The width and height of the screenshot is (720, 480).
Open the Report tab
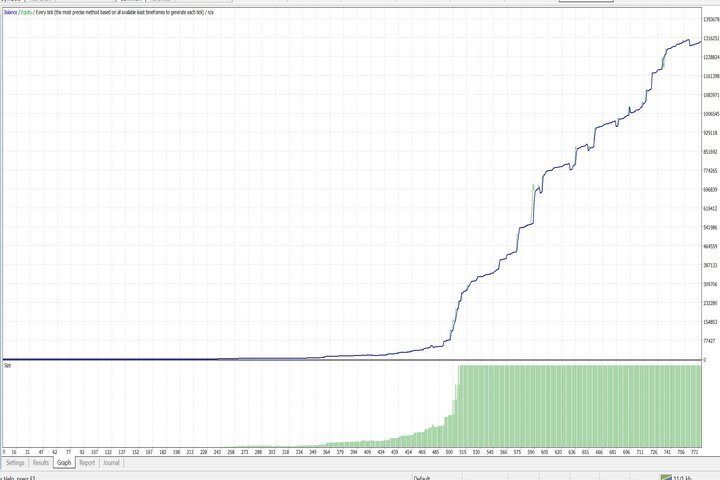tap(87, 463)
